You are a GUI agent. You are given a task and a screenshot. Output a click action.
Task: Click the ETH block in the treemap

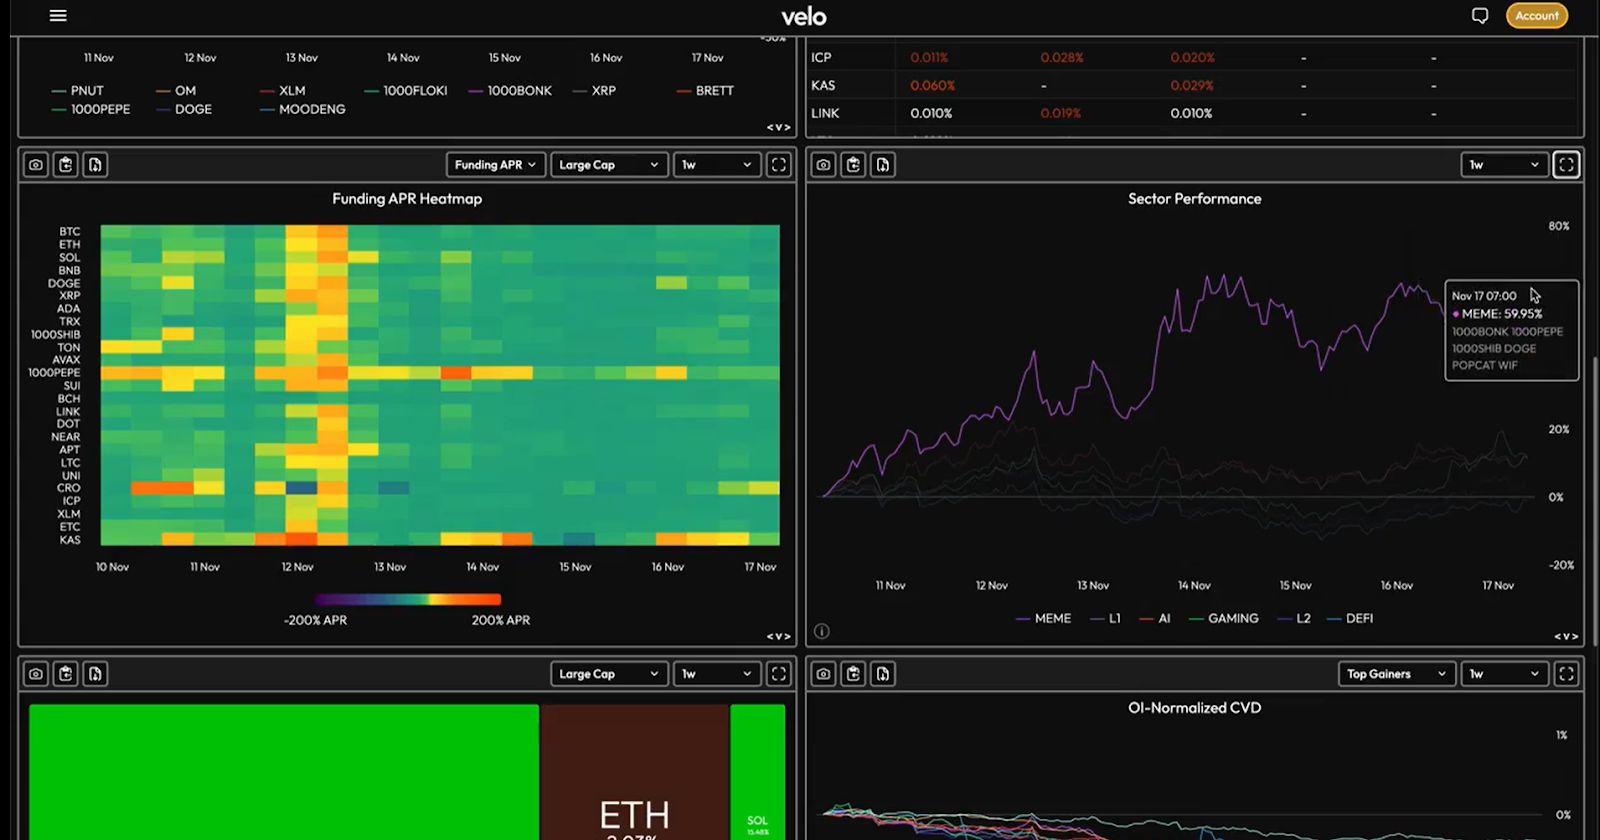(635, 772)
